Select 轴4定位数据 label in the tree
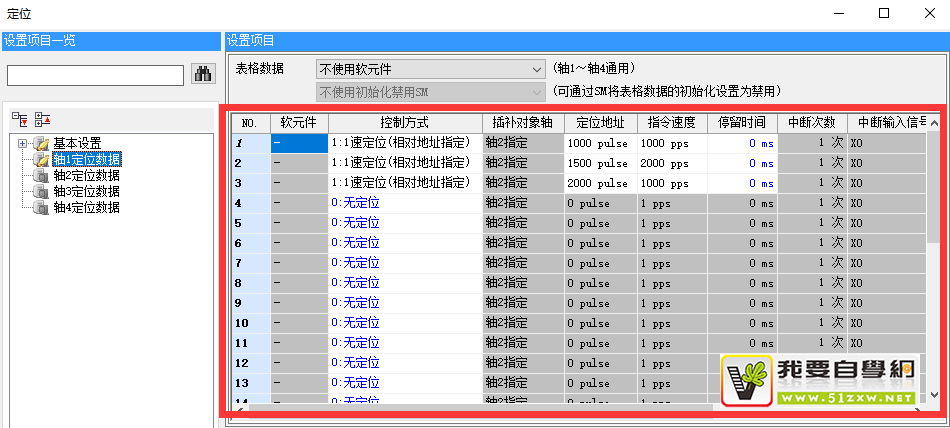 86,208
